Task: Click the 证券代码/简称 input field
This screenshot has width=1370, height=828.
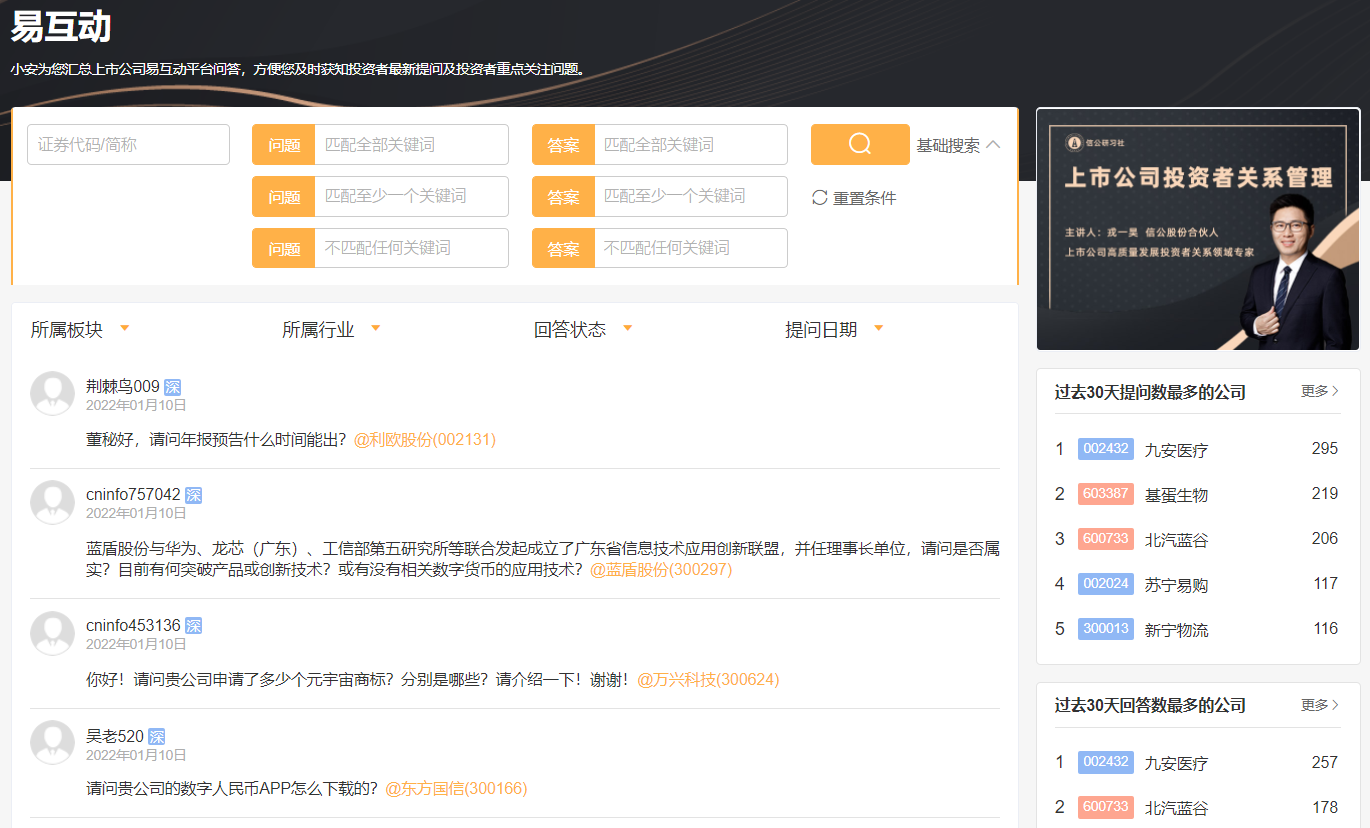Action: pos(128,145)
